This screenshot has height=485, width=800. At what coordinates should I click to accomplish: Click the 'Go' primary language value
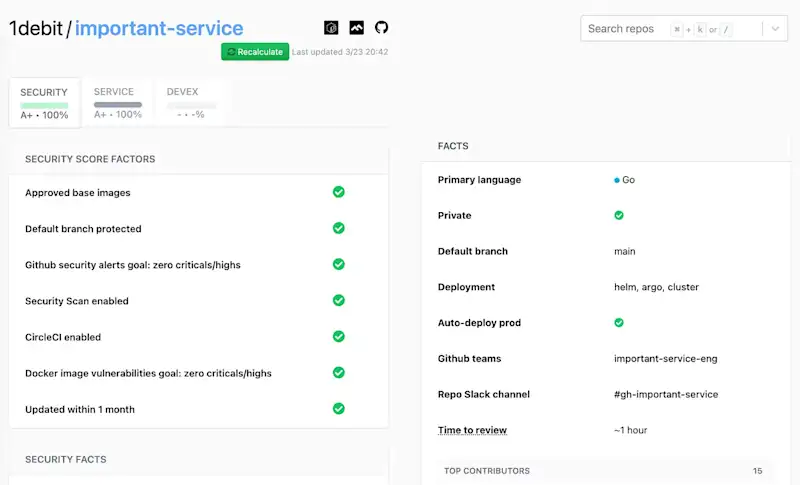coord(629,180)
